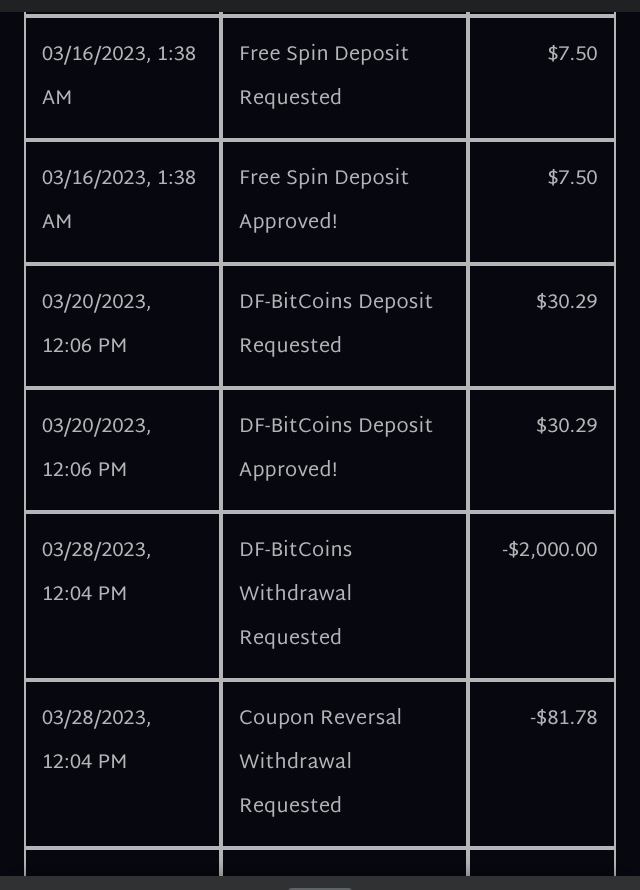Click the $7.50 amount in the Approved row

click(x=572, y=178)
